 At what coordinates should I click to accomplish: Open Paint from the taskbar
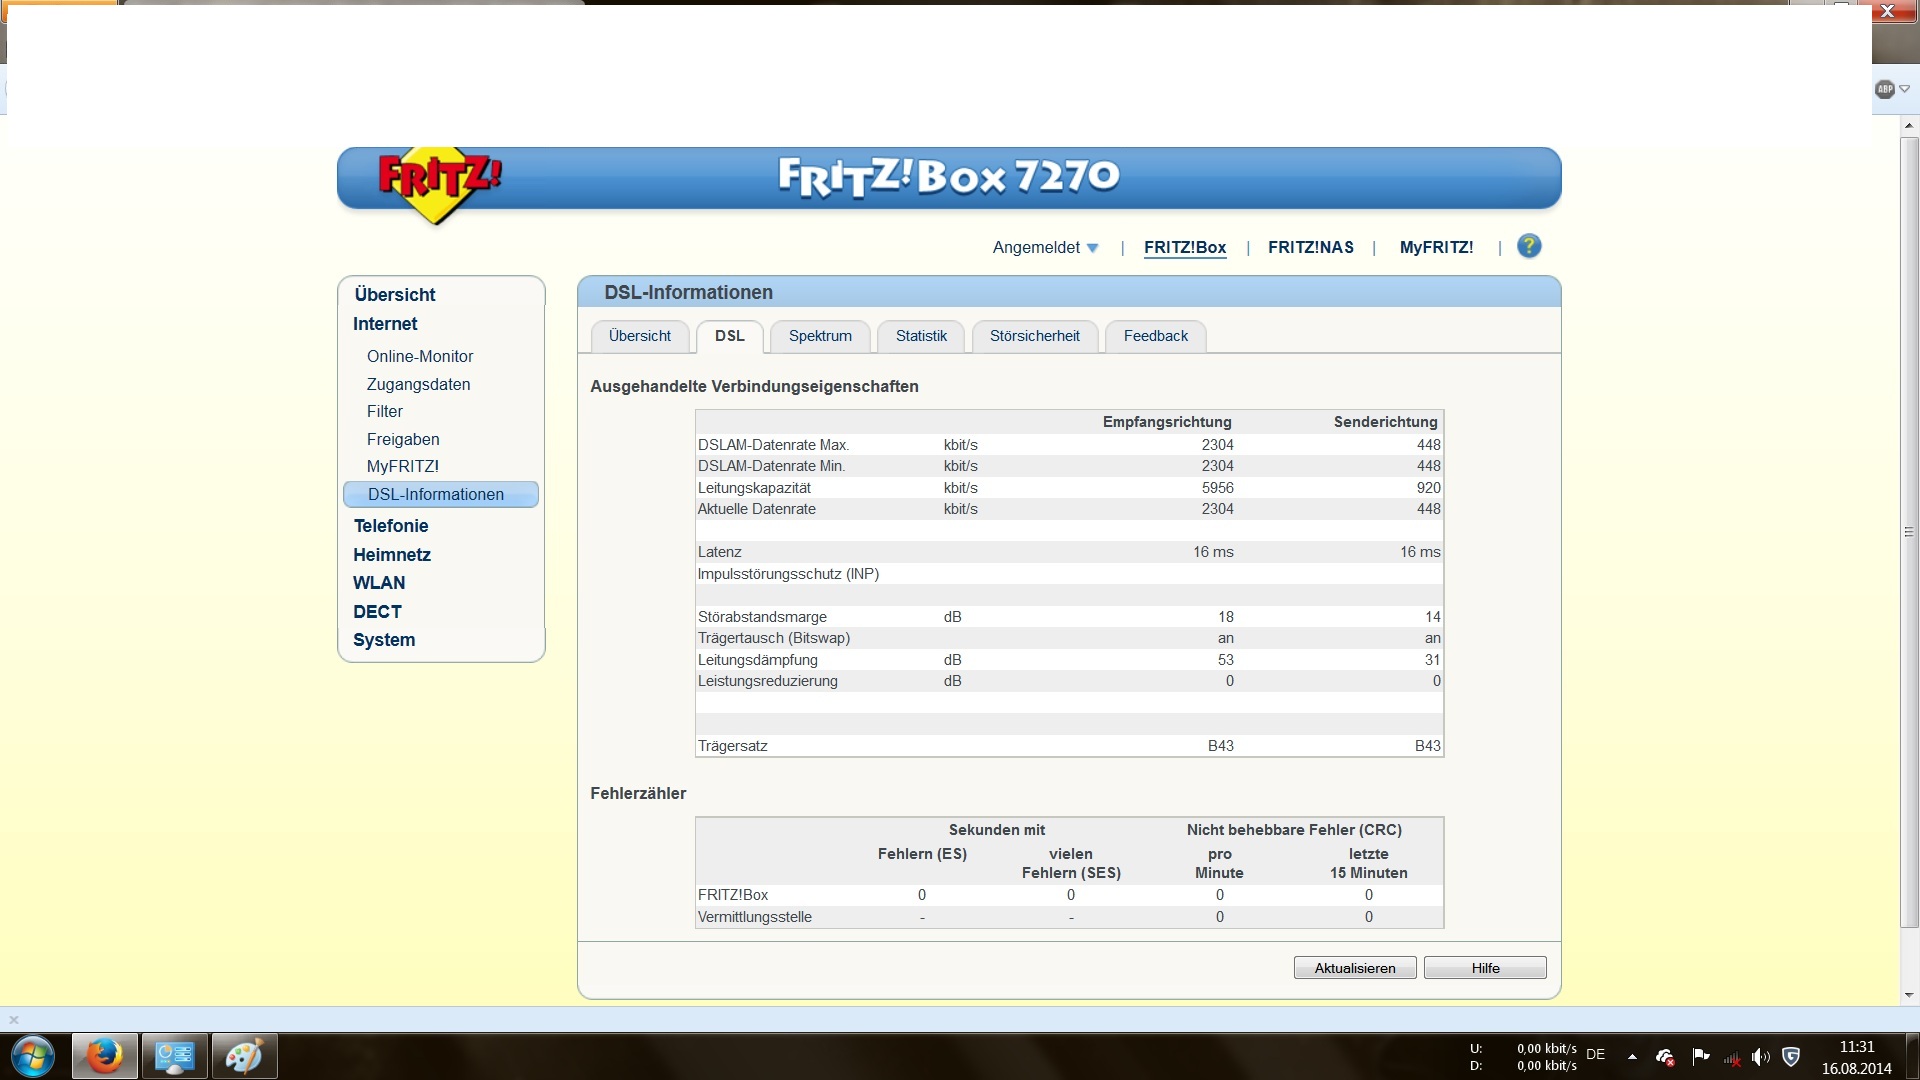(x=243, y=1056)
